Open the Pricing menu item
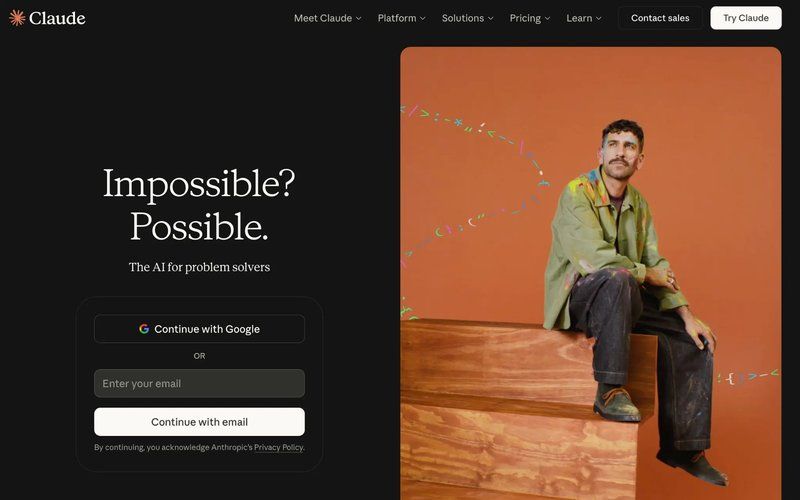Image resolution: width=800 pixels, height=500 pixels. [530, 18]
